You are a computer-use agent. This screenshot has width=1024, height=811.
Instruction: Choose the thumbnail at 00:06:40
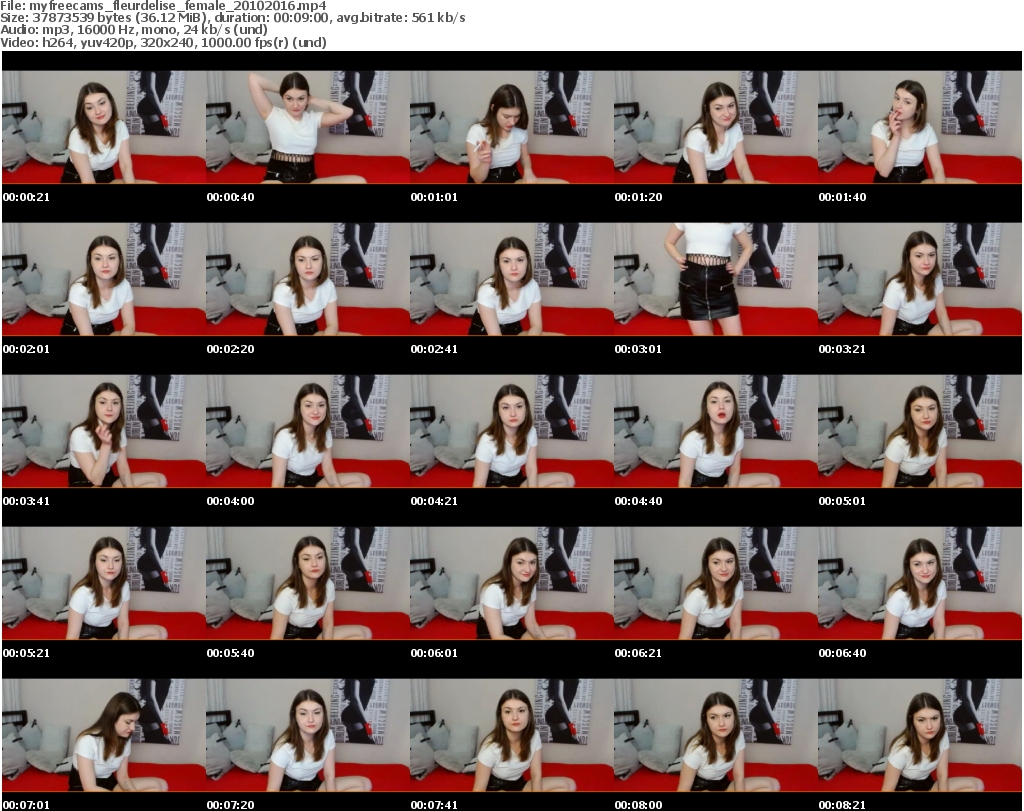pos(920,583)
